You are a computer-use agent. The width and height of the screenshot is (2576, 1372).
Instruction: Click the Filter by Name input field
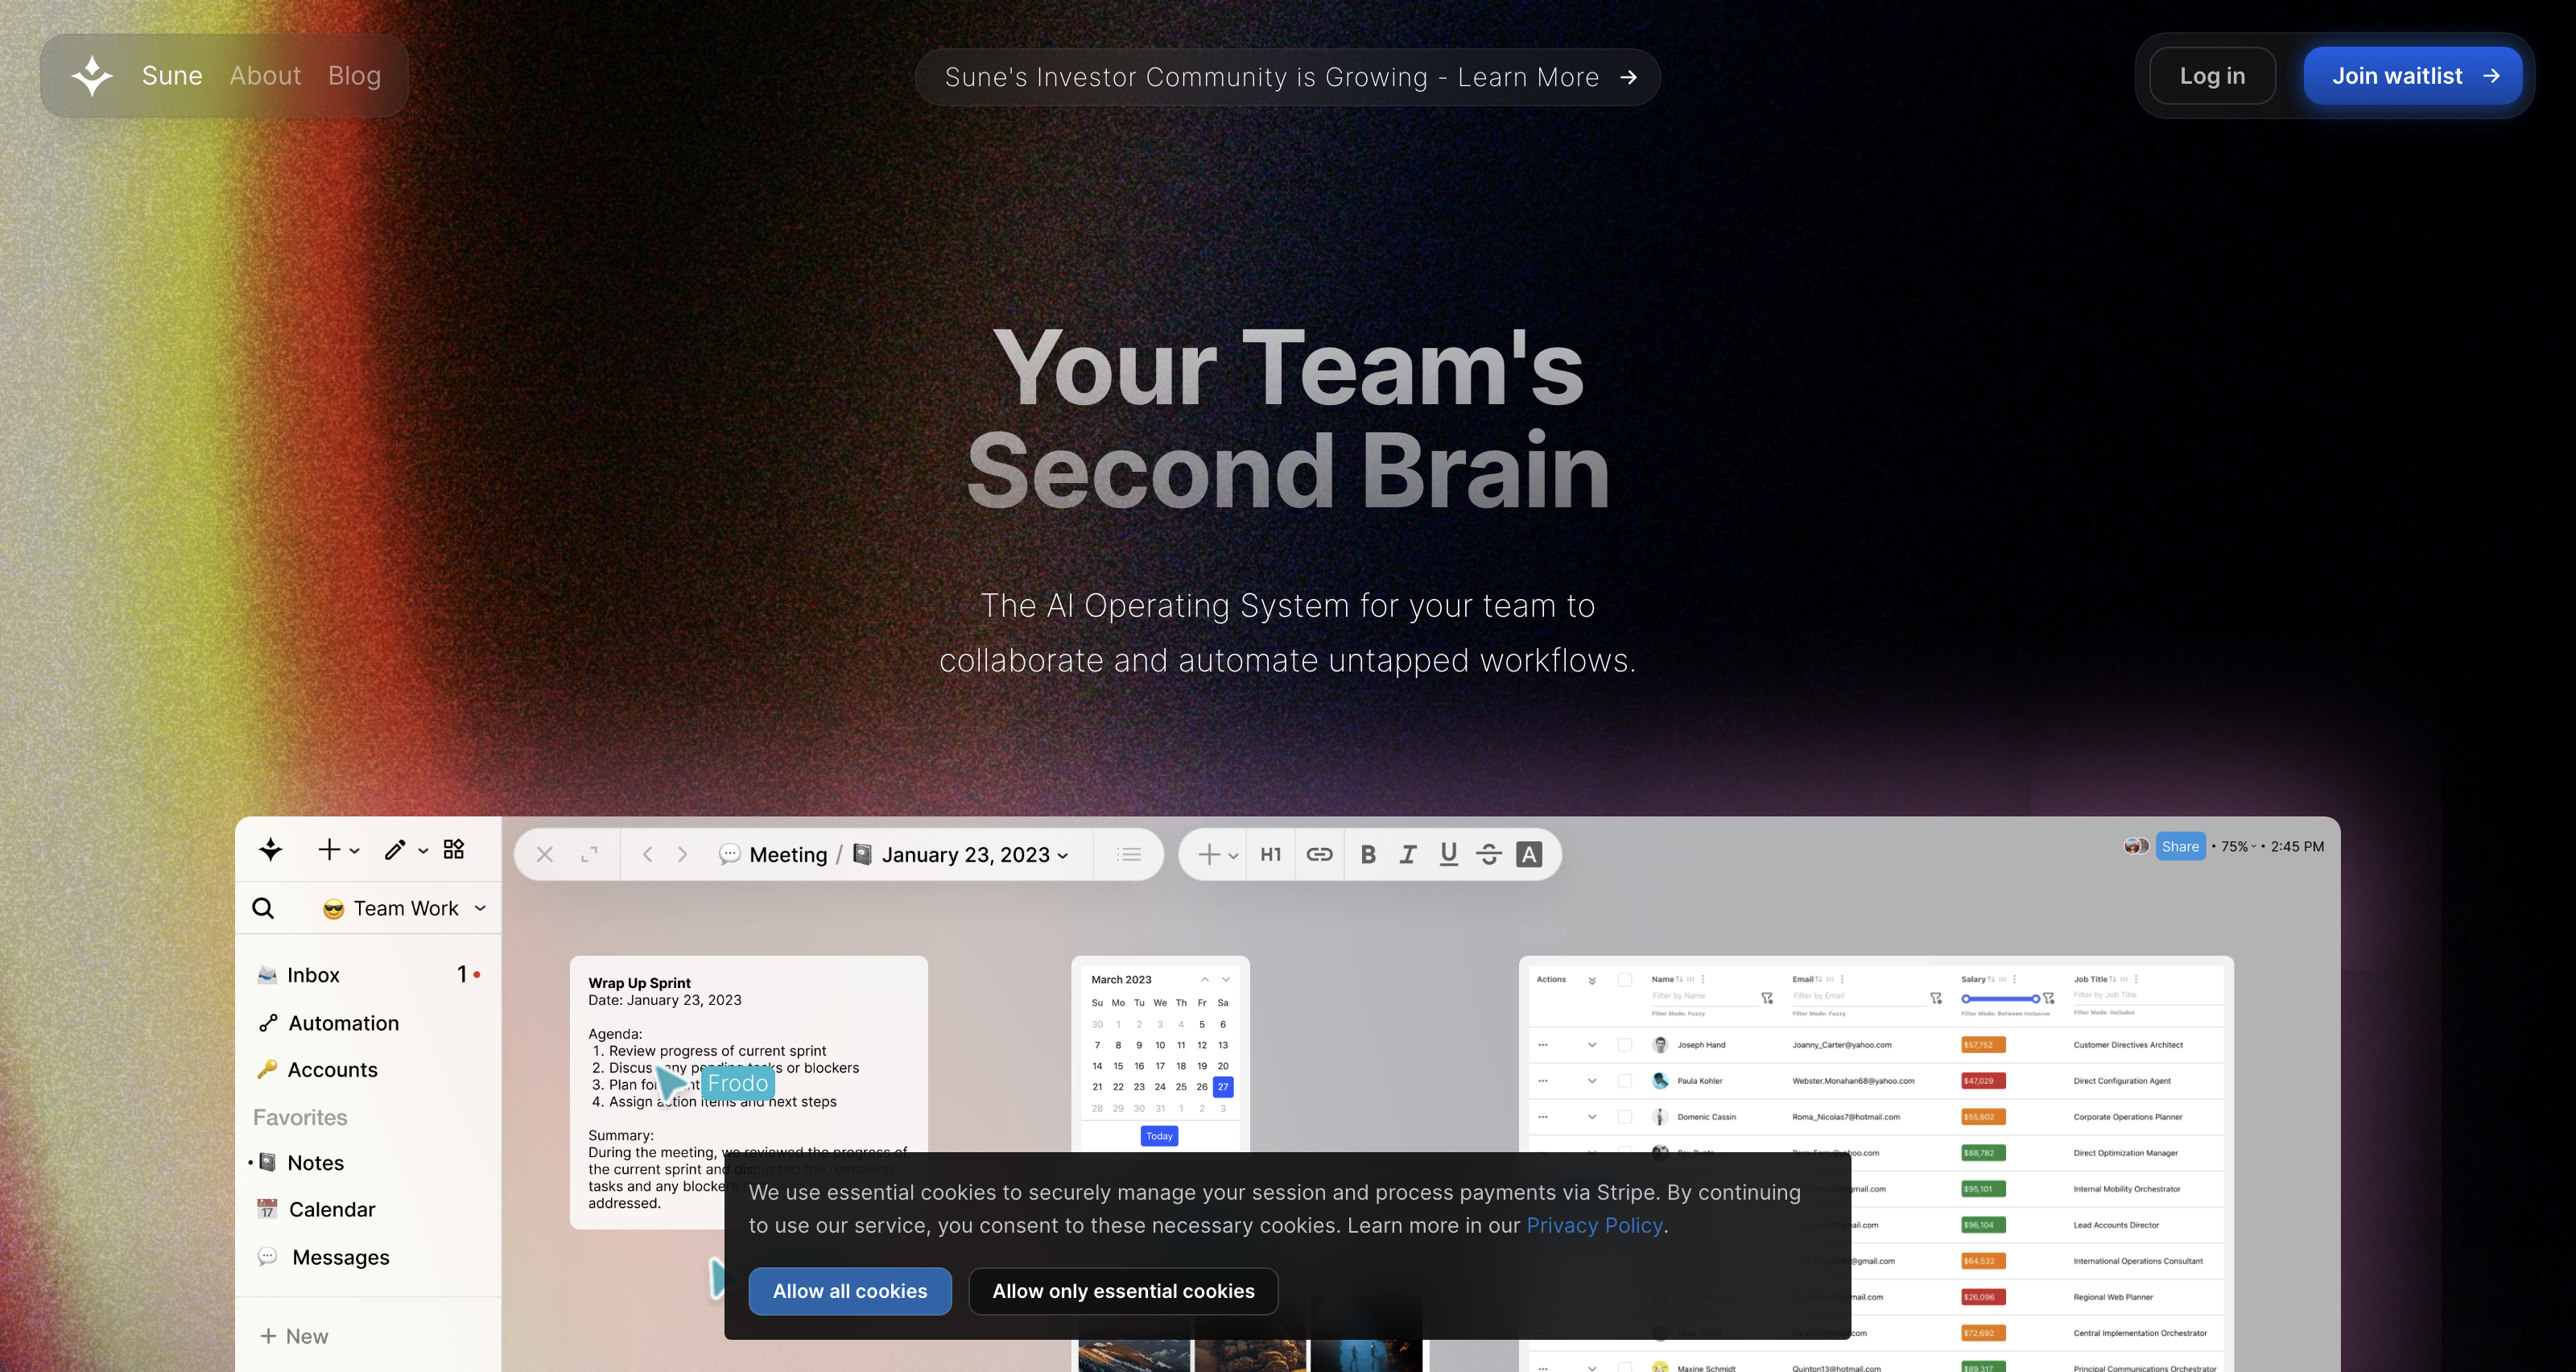[1705, 996]
